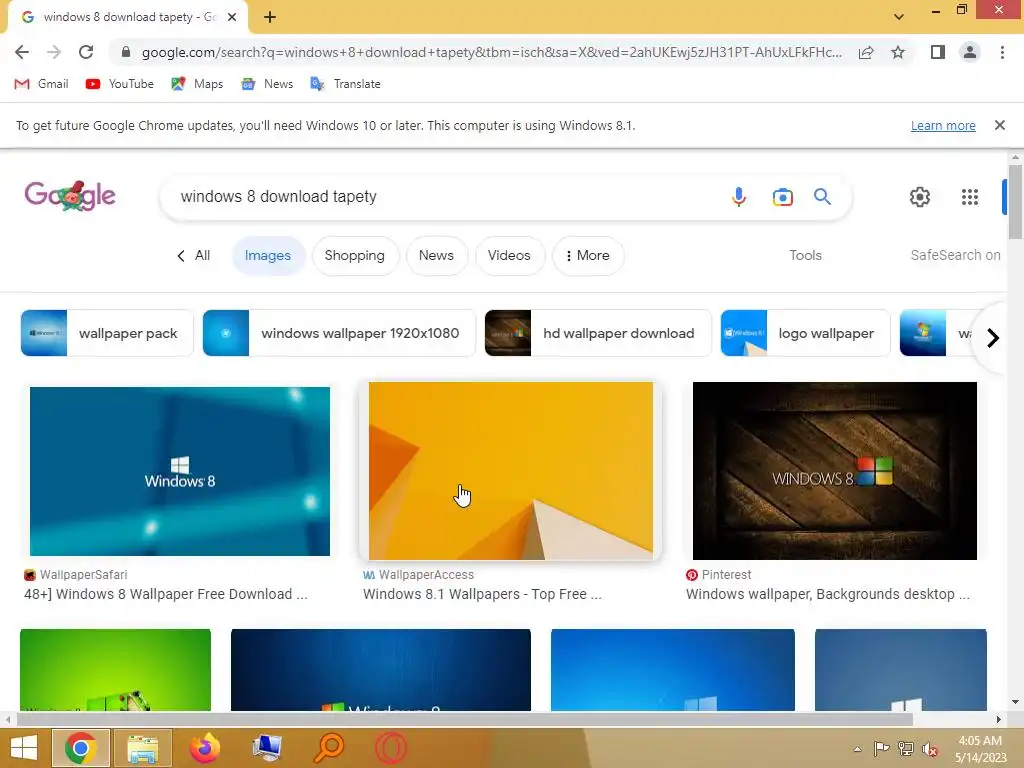Open the network tray icon
The image size is (1024, 768).
[x=906, y=749]
